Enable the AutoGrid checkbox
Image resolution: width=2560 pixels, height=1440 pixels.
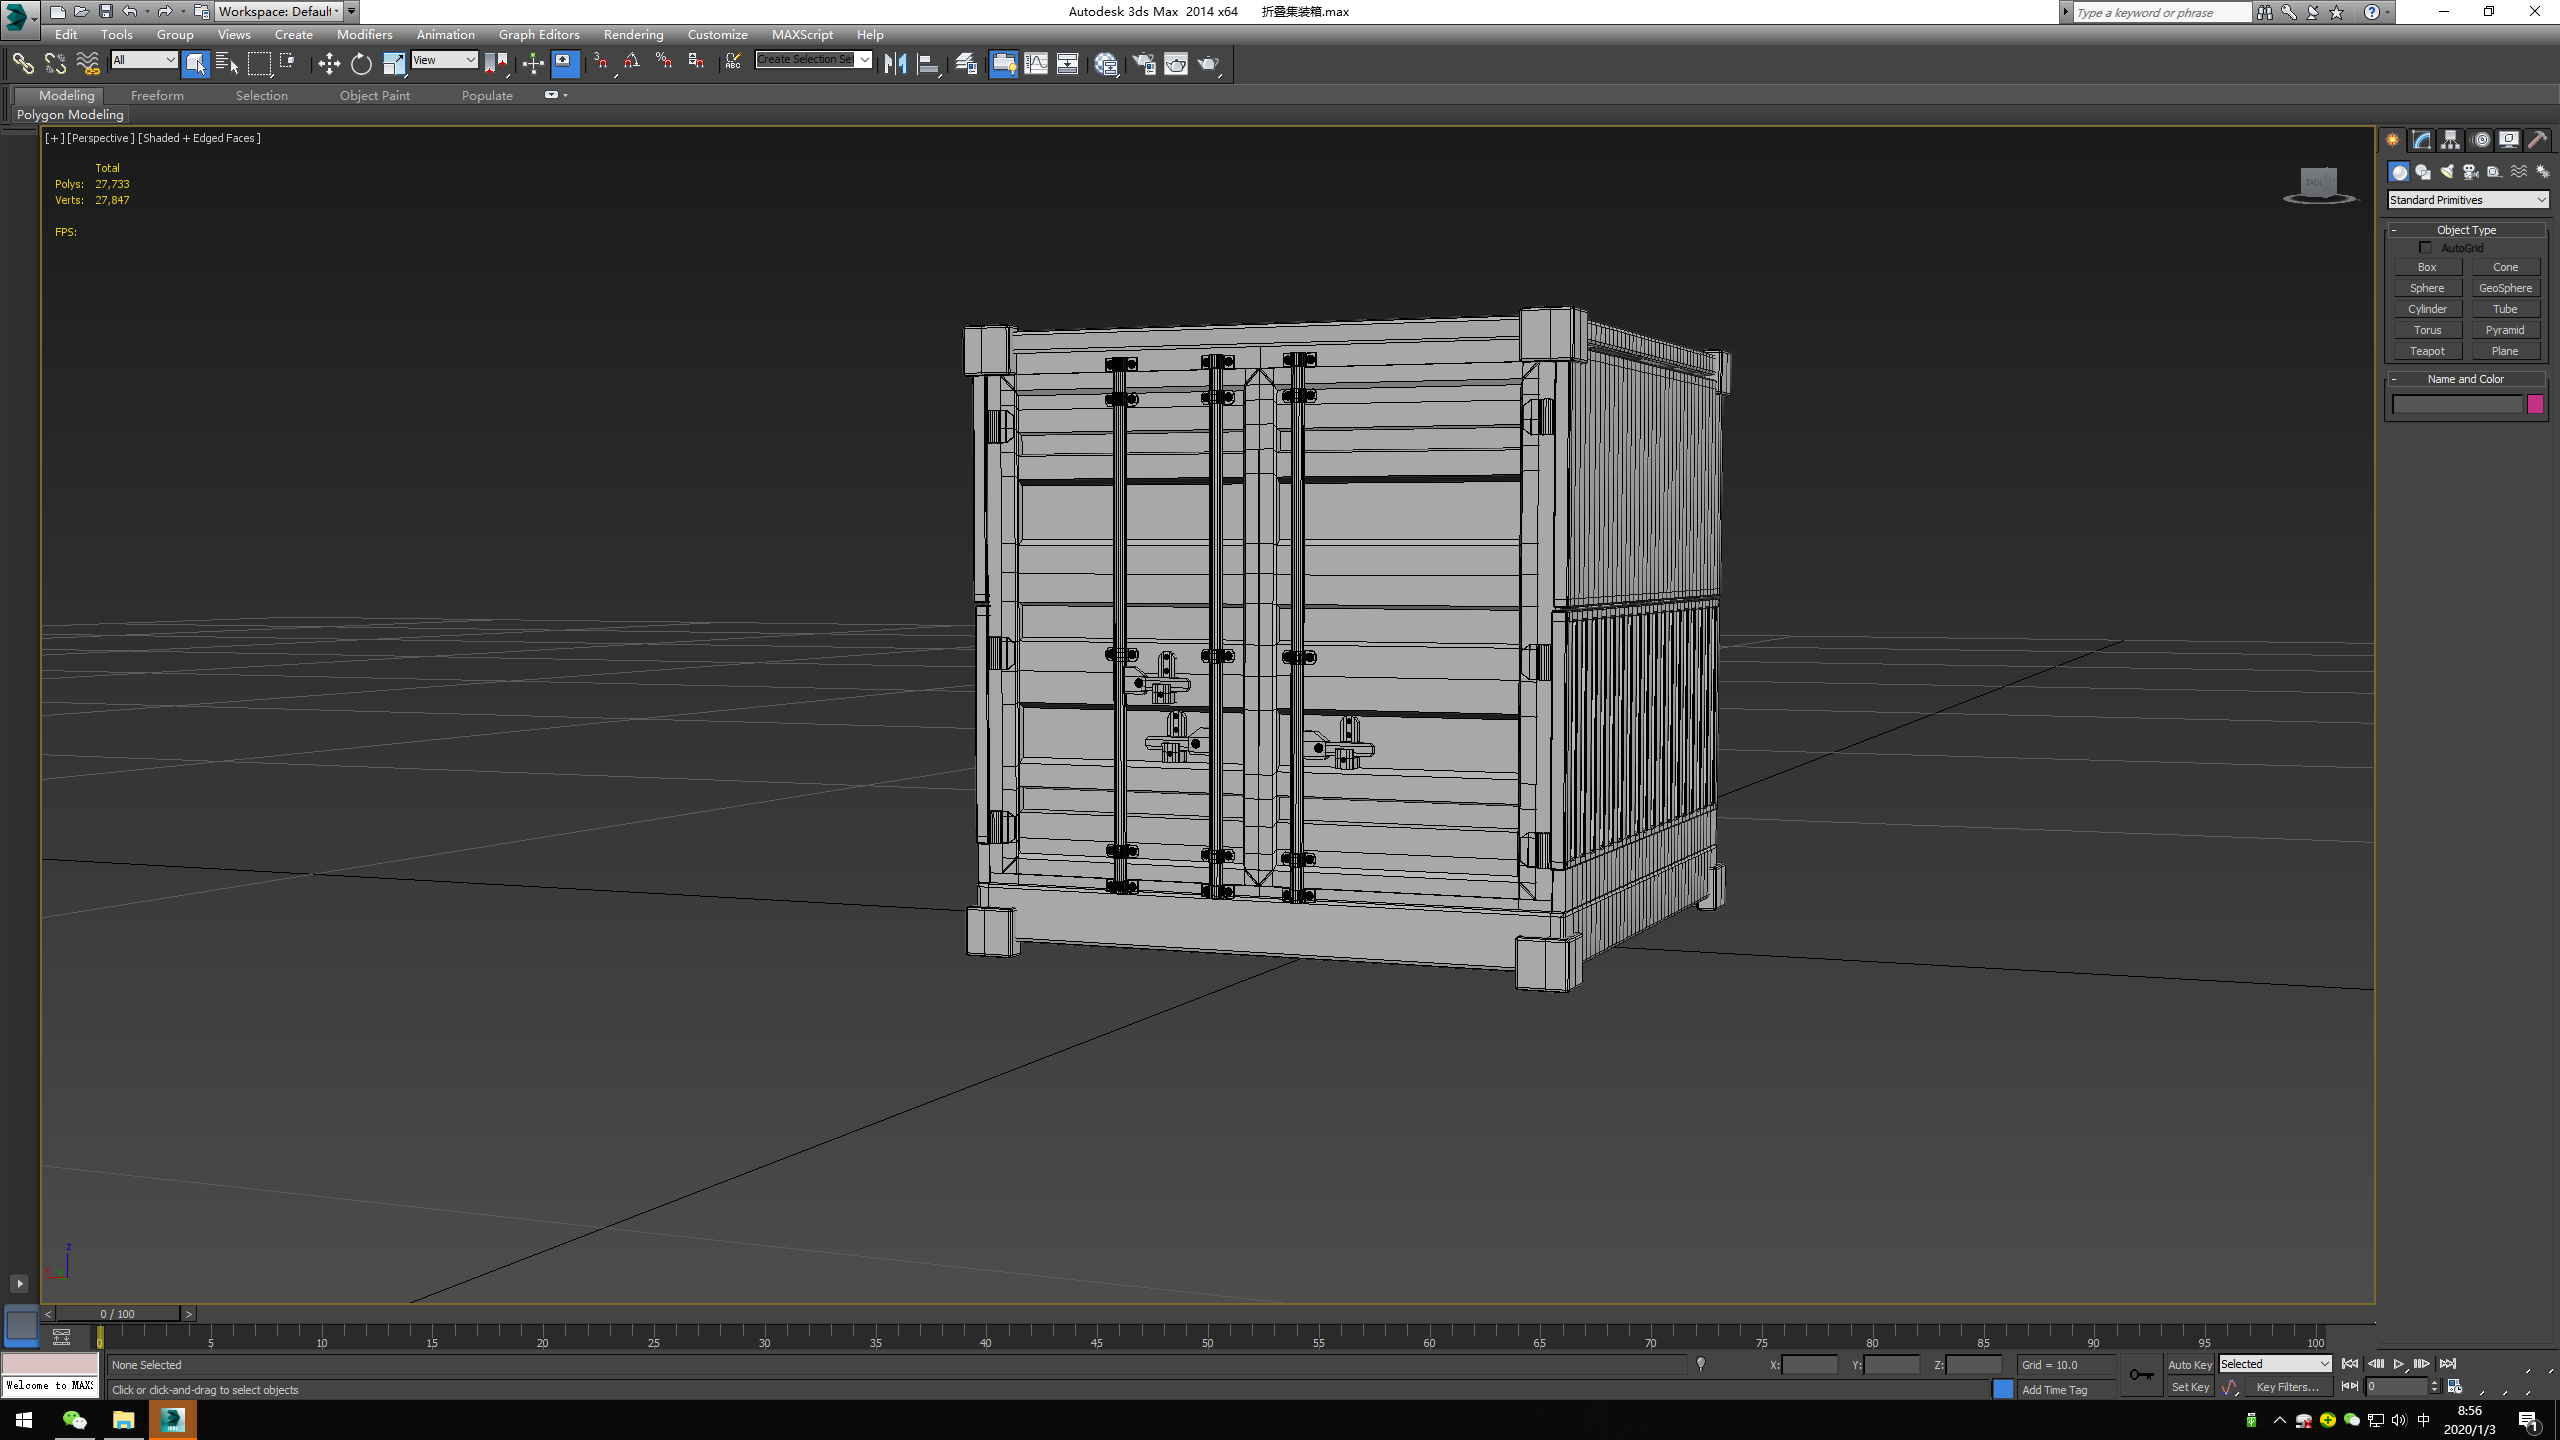pyautogui.click(x=2425, y=248)
